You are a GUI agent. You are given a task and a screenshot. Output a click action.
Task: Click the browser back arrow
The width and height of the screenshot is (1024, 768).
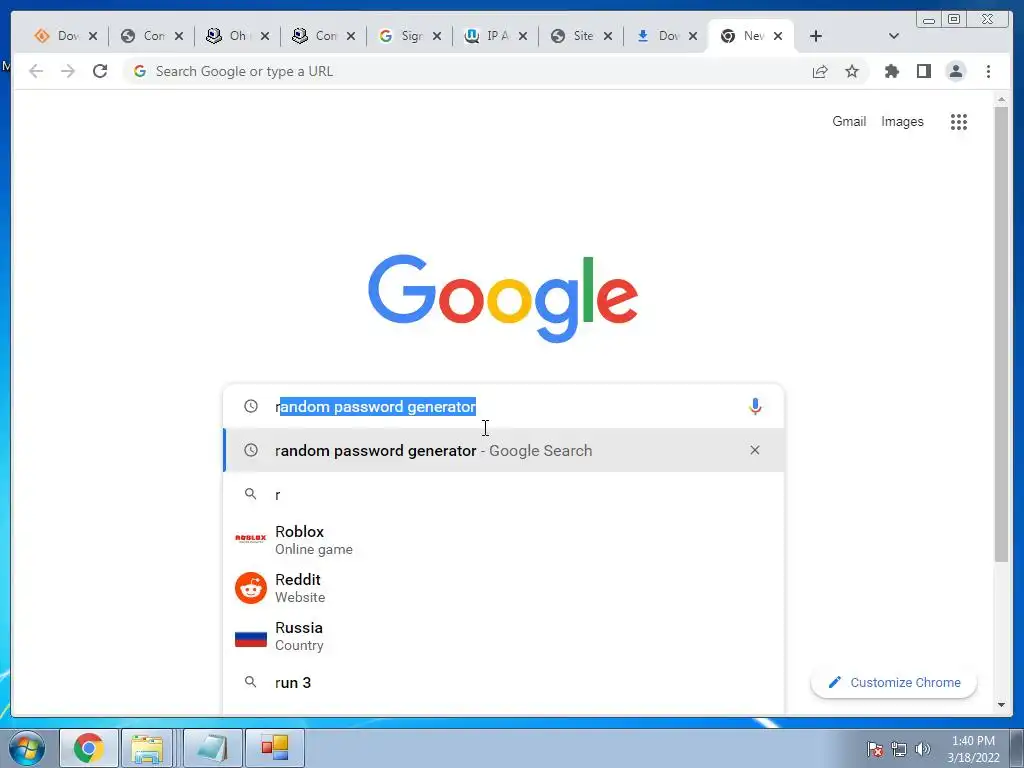36,71
